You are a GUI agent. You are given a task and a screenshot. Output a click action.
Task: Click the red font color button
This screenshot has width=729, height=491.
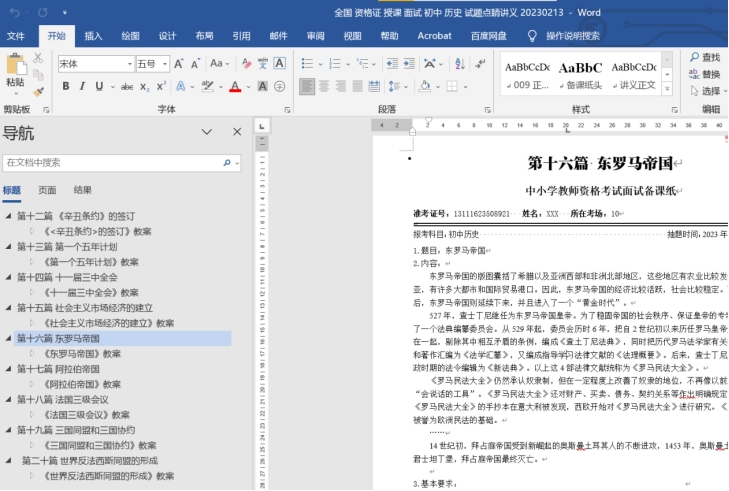(x=233, y=87)
